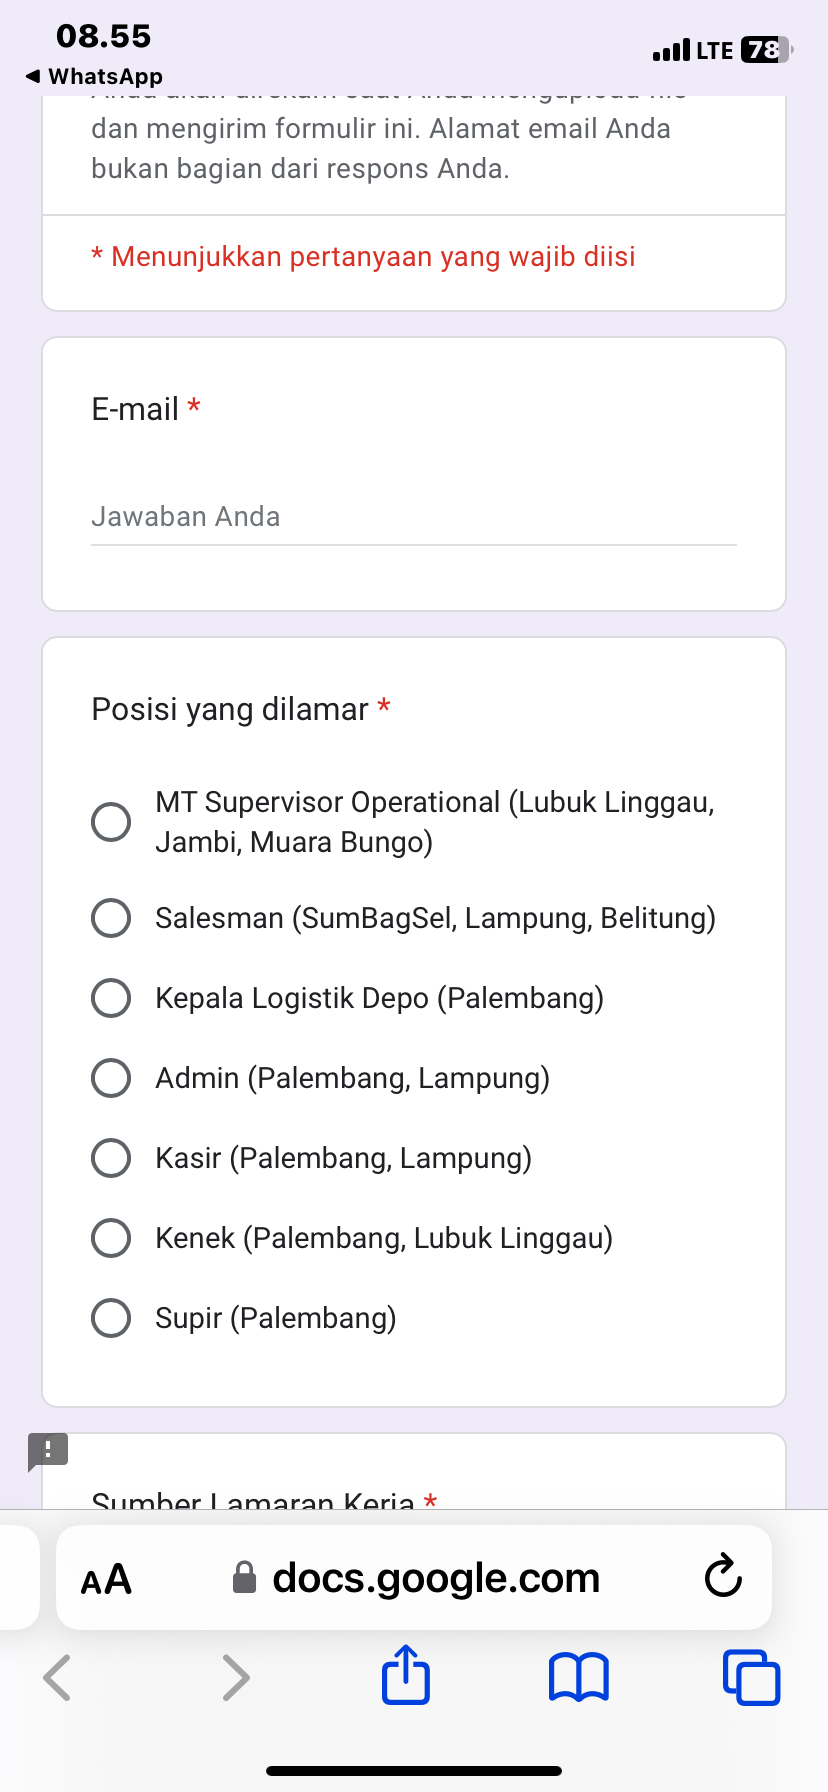This screenshot has height=1792, width=828.
Task: Tap the Safari share icon
Action: pos(406,1676)
